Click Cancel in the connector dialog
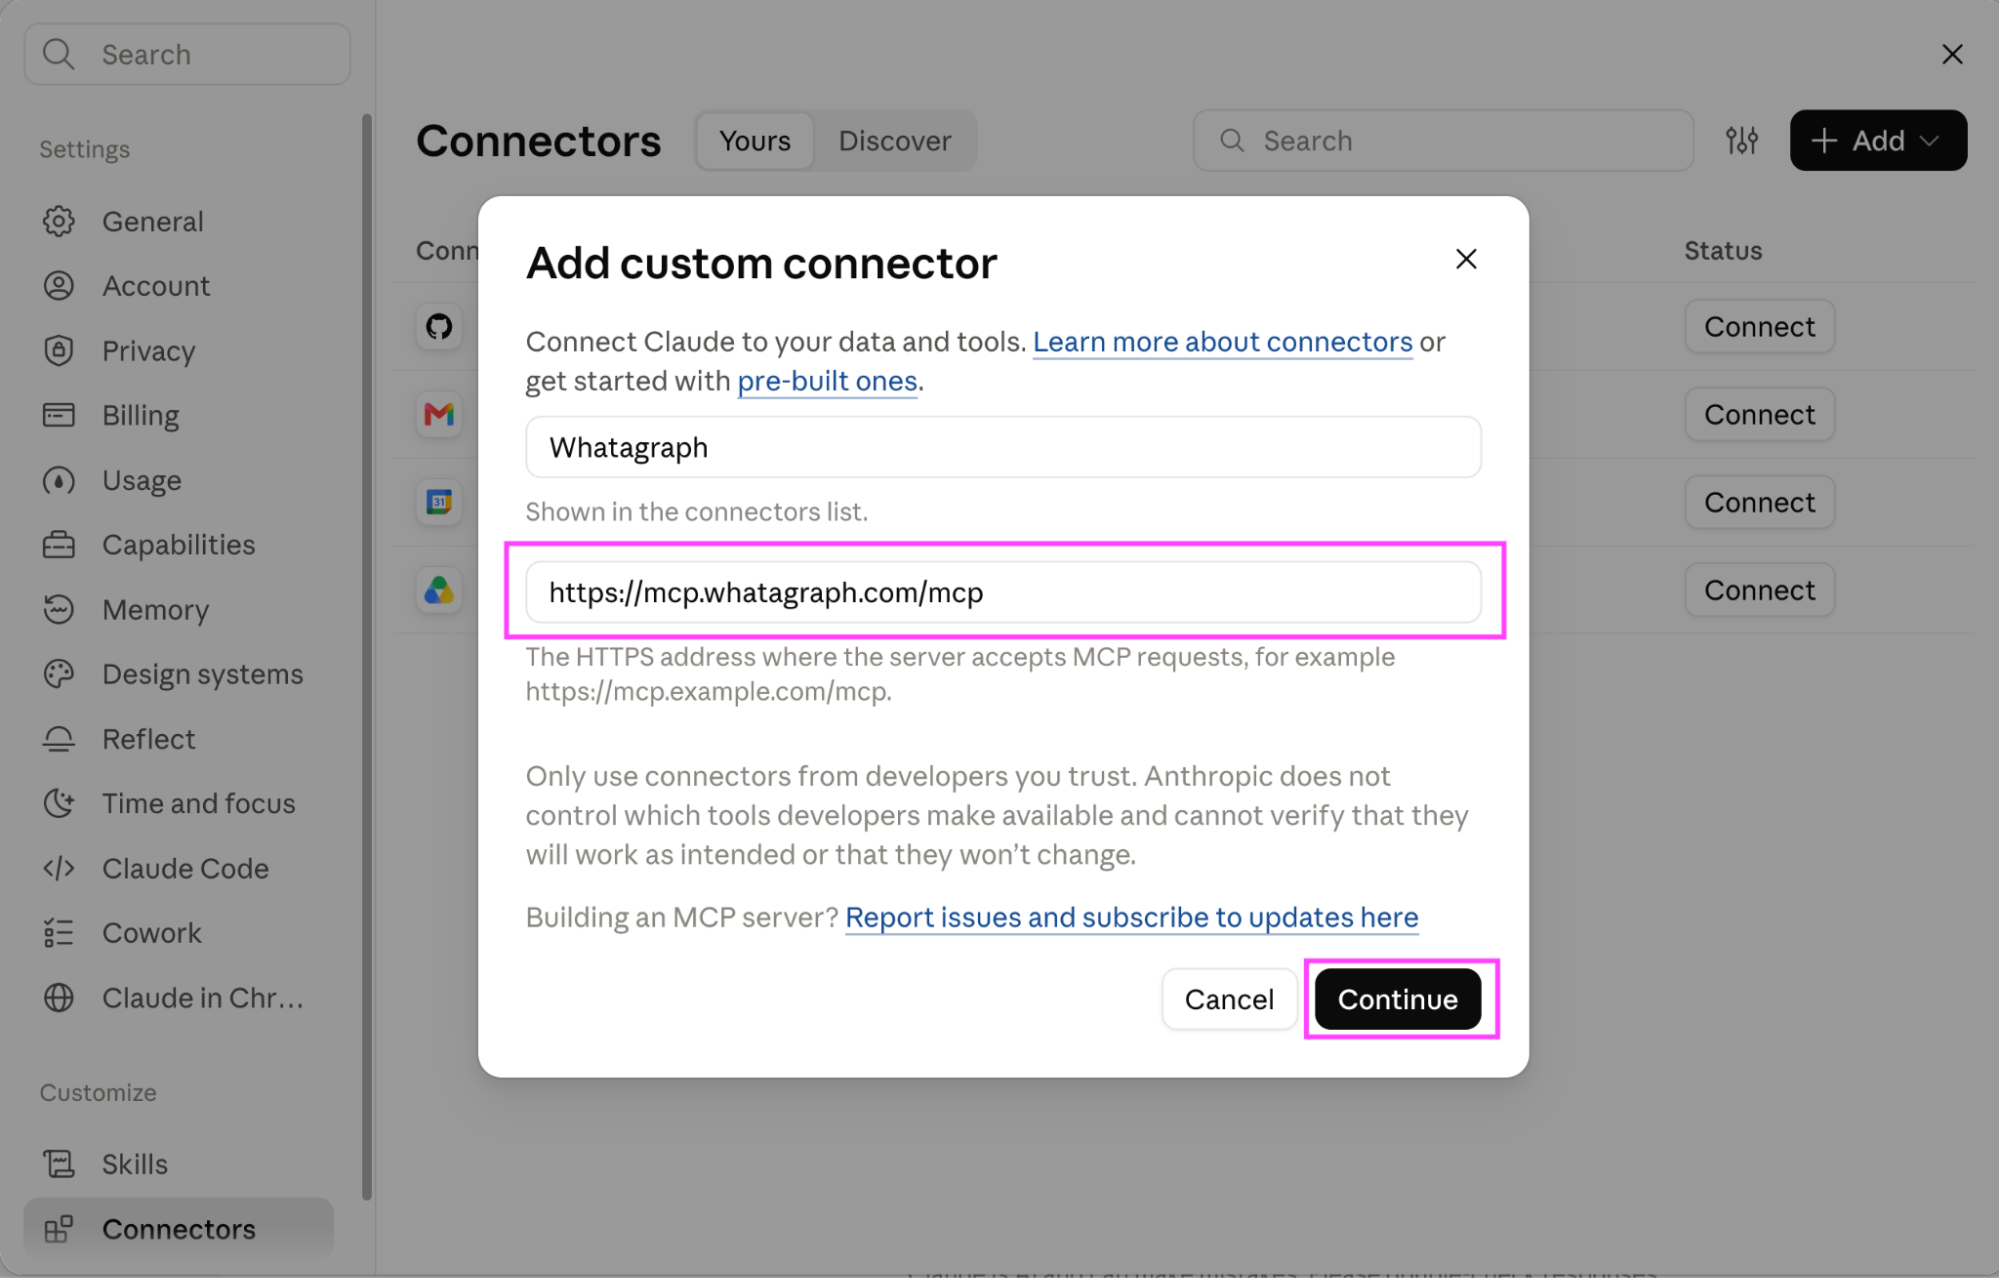This screenshot has height=1278, width=1999. (1229, 999)
